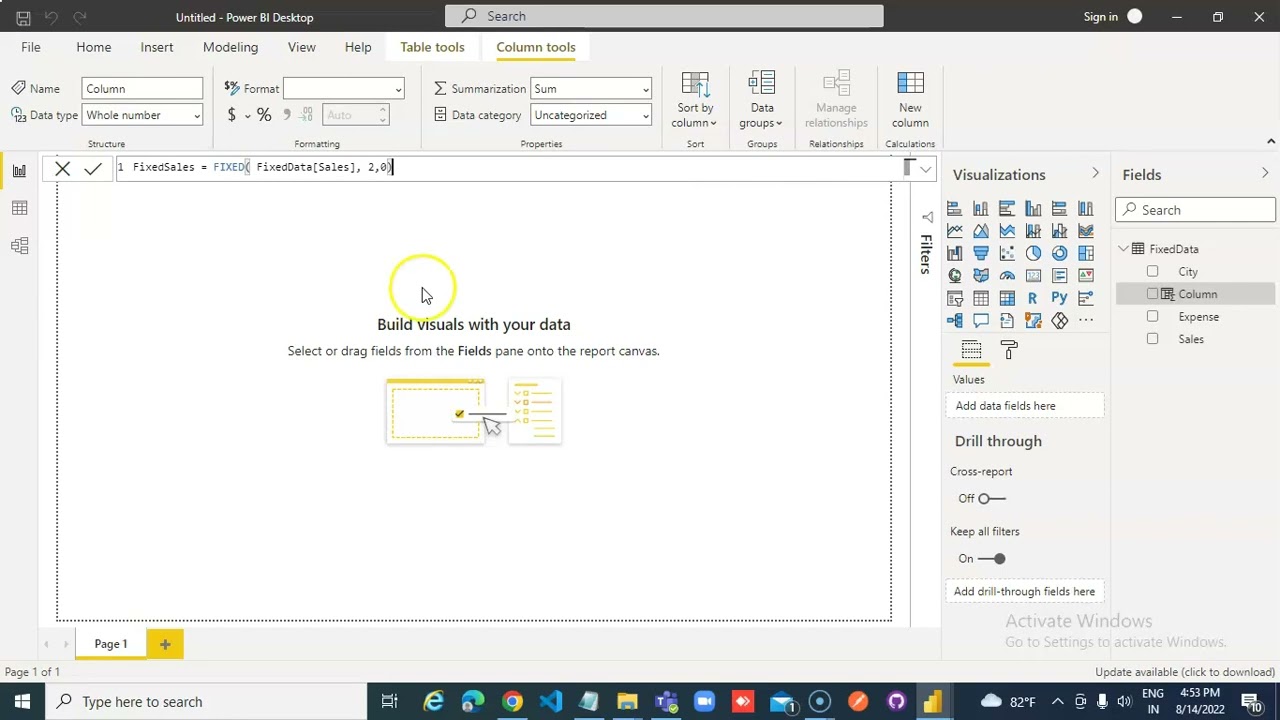This screenshot has width=1280, height=720.
Task: Check the Expense field checkbox
Action: click(1152, 316)
